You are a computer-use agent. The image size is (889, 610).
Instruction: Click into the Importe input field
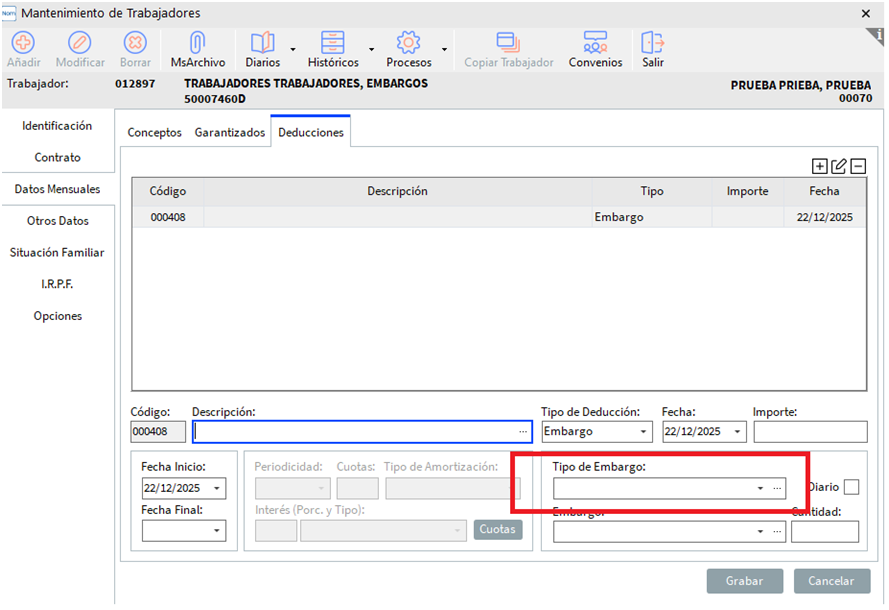(x=810, y=432)
